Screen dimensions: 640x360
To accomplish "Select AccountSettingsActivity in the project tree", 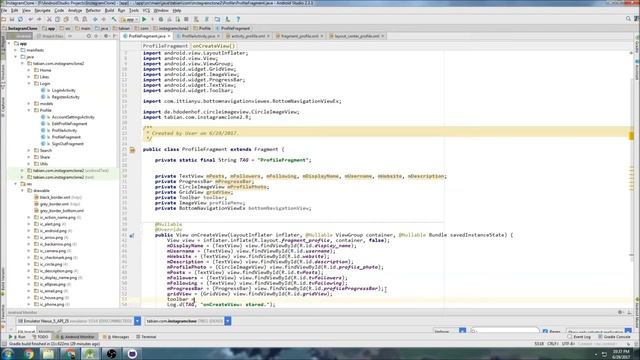I will pyautogui.click(x=73, y=117).
